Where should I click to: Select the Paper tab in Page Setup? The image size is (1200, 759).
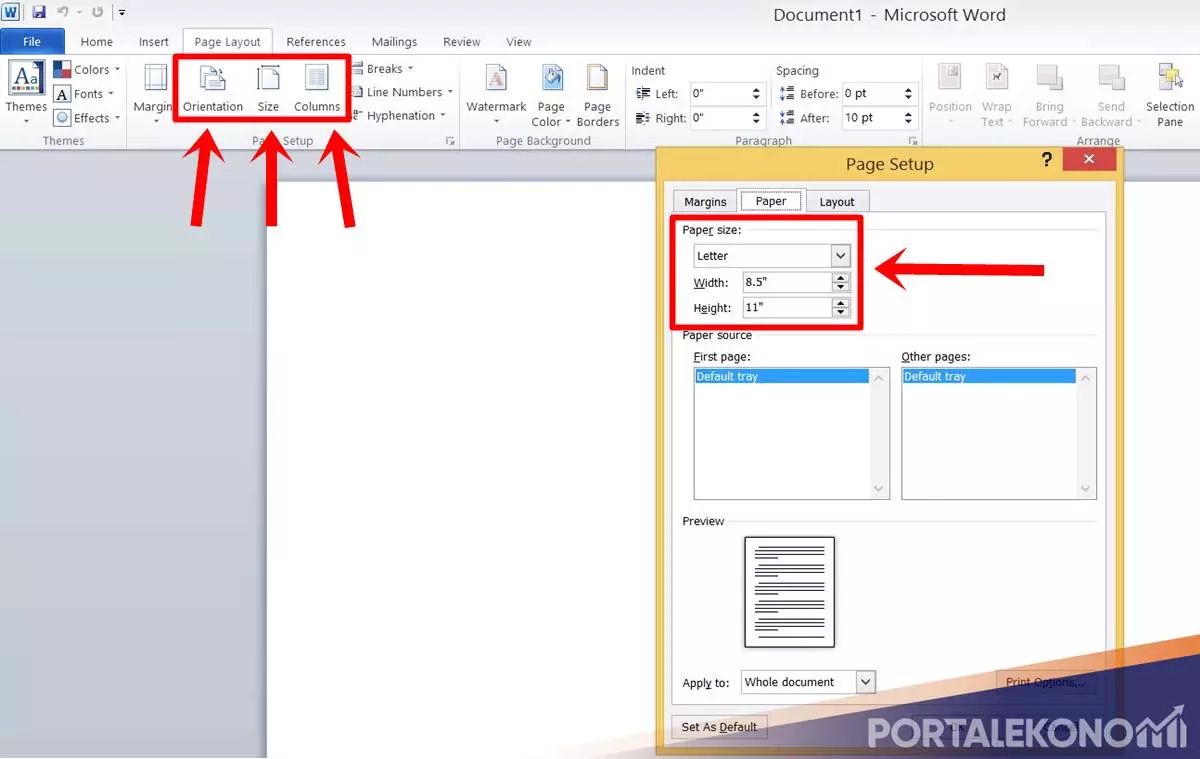tap(771, 201)
